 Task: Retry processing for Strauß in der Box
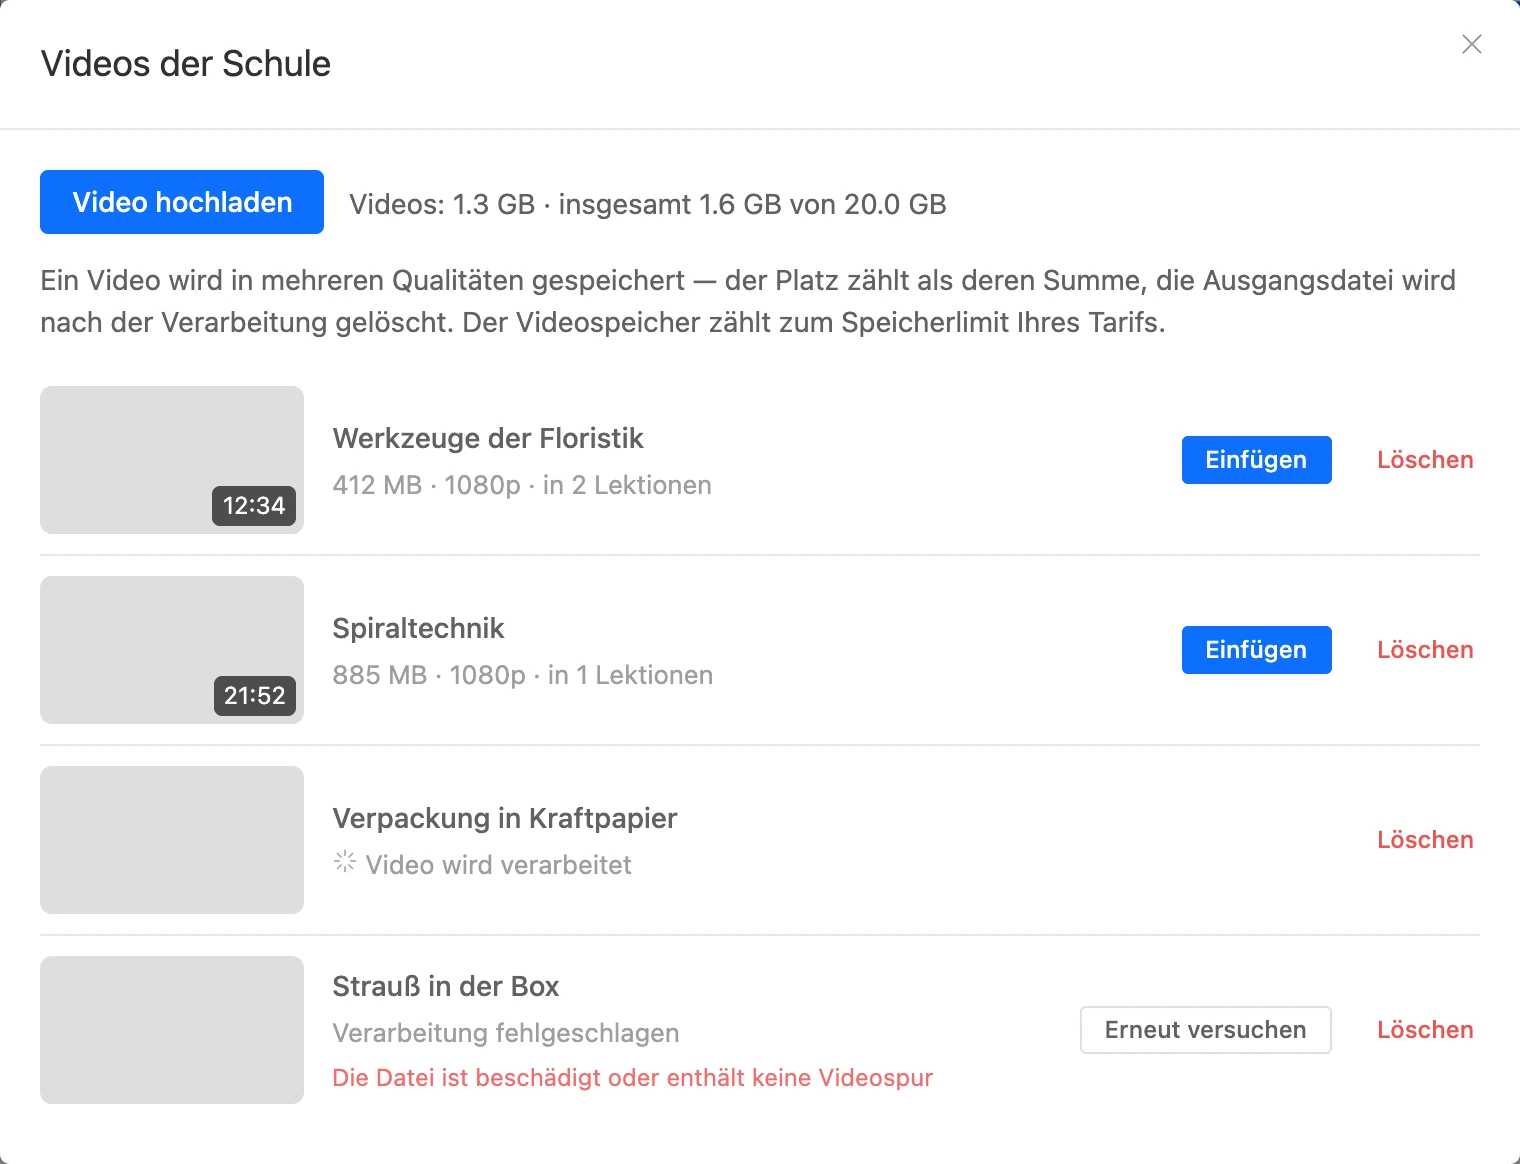click(1205, 1030)
